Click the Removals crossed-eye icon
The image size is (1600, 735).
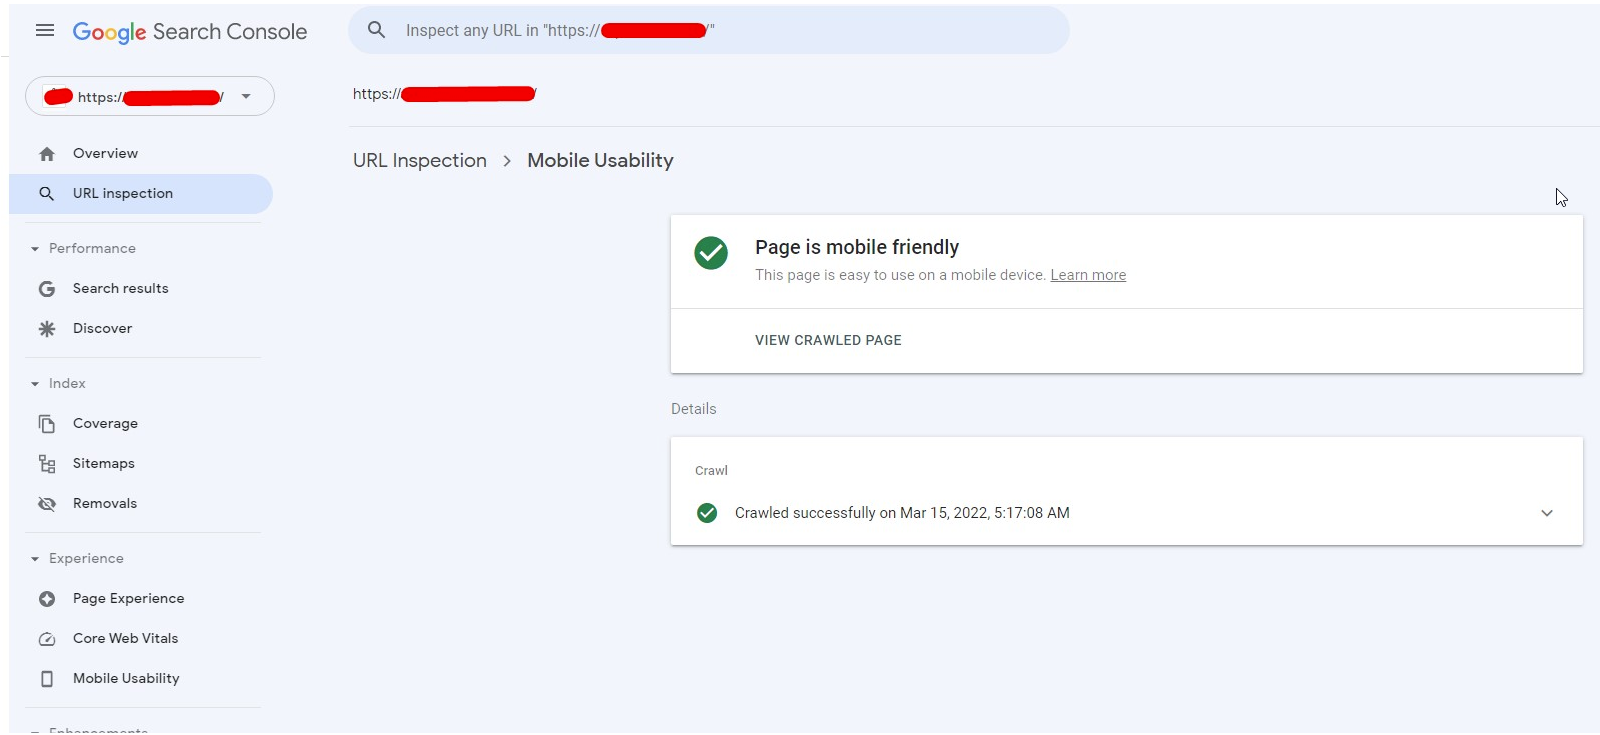click(47, 504)
